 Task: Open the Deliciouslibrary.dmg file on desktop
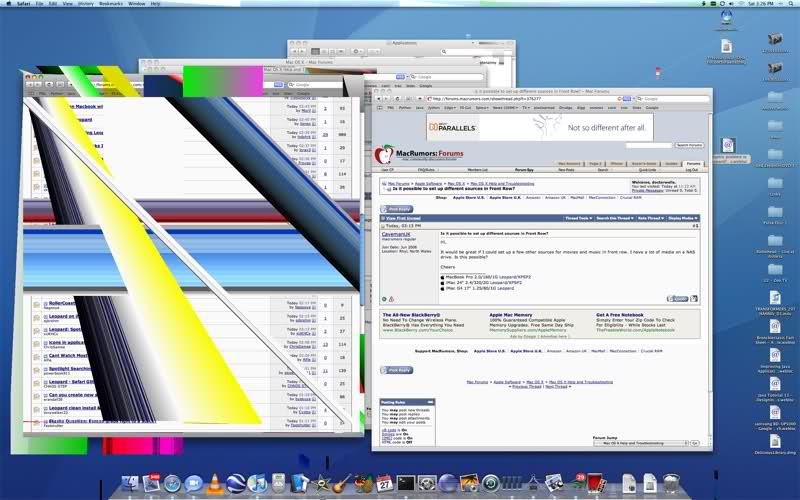pyautogui.click(x=775, y=443)
